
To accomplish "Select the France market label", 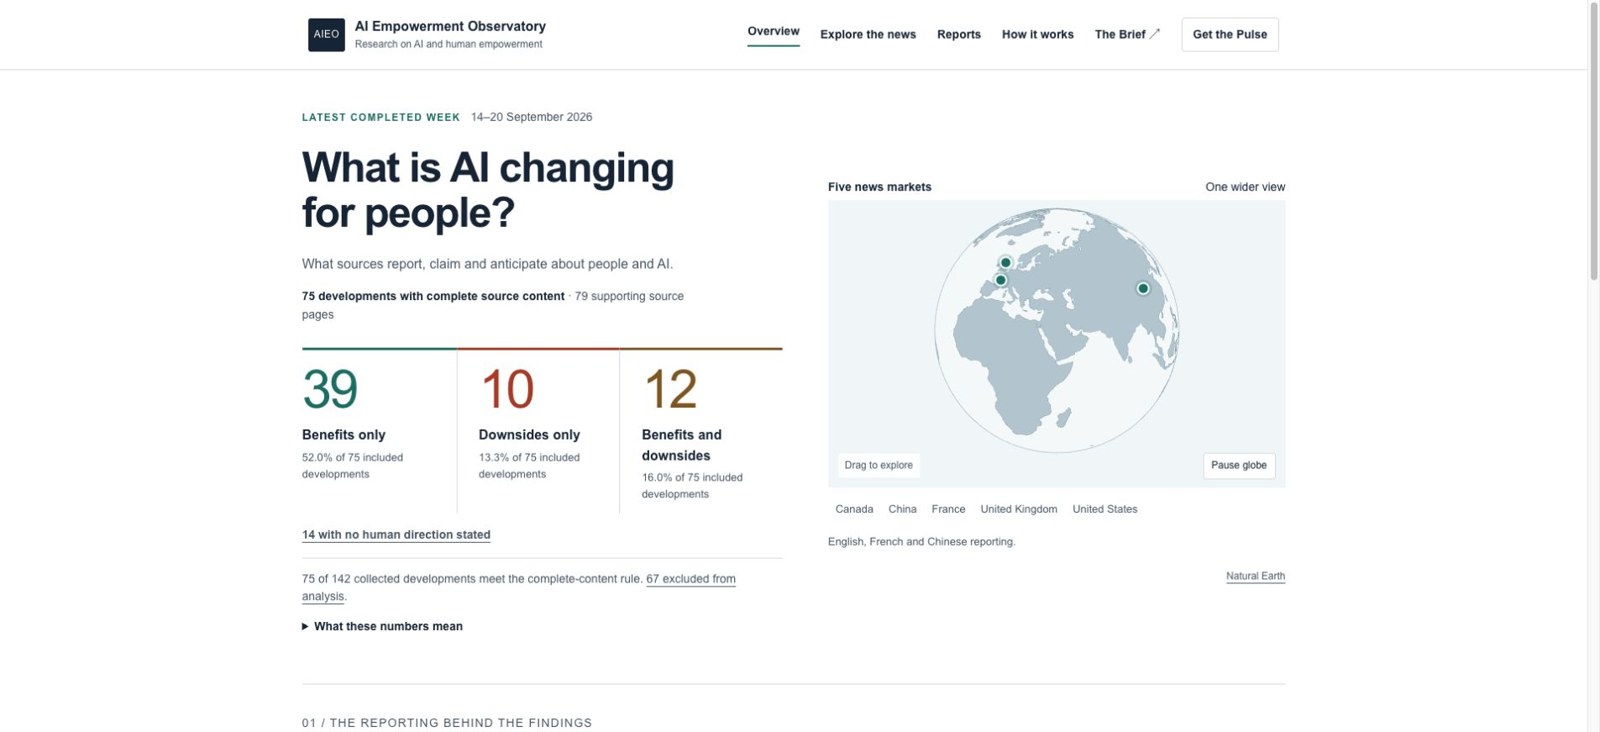I will [x=948, y=509].
